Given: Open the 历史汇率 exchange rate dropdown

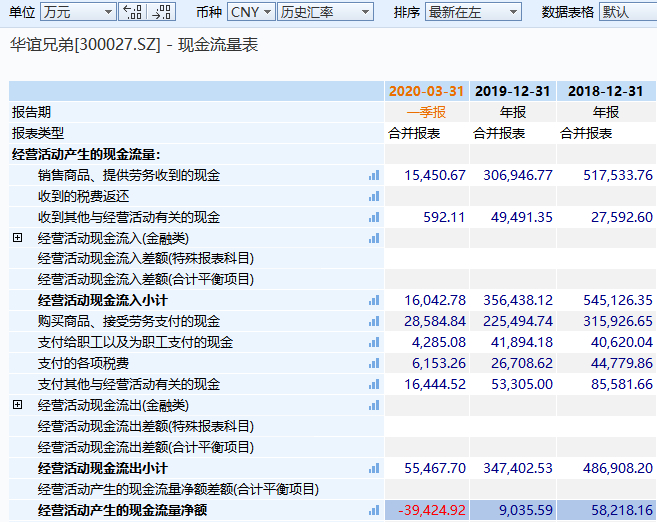Looking at the screenshot, I should tap(325, 12).
